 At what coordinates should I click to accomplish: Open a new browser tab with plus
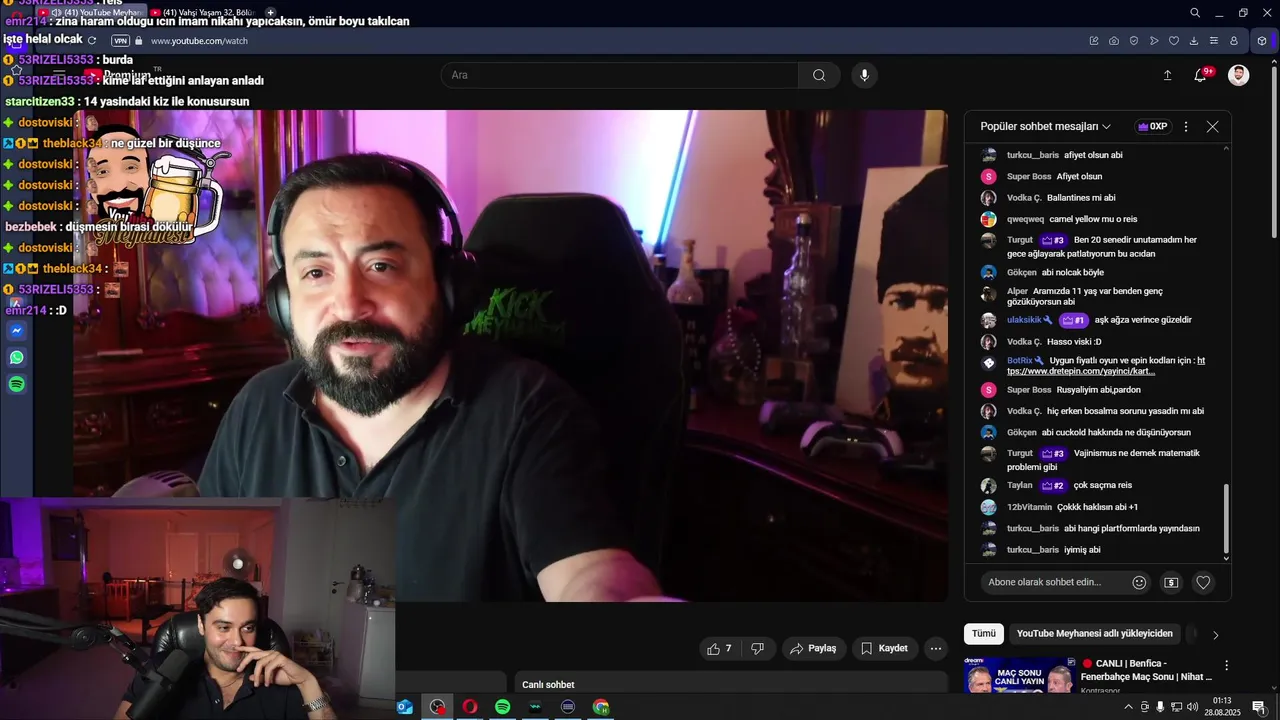coord(270,12)
